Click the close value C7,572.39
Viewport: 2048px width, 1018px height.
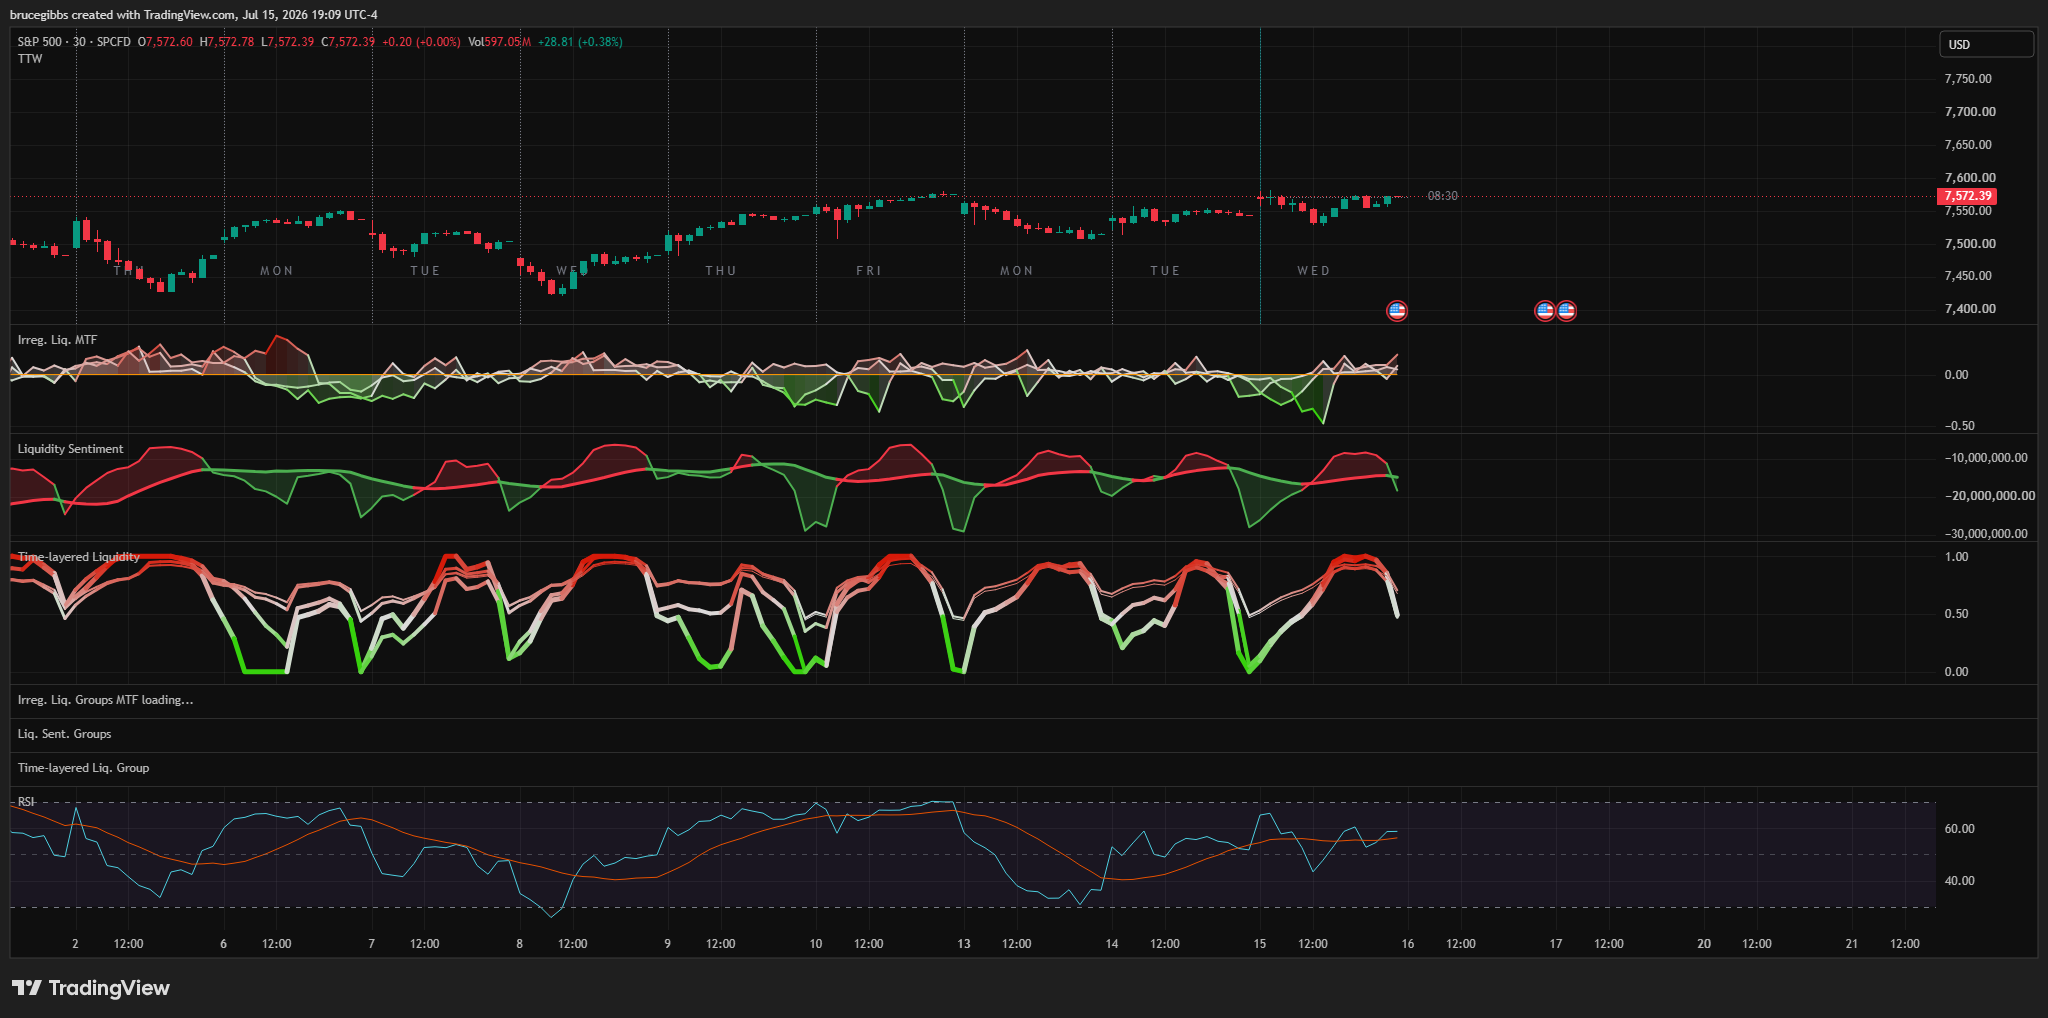click(x=348, y=42)
